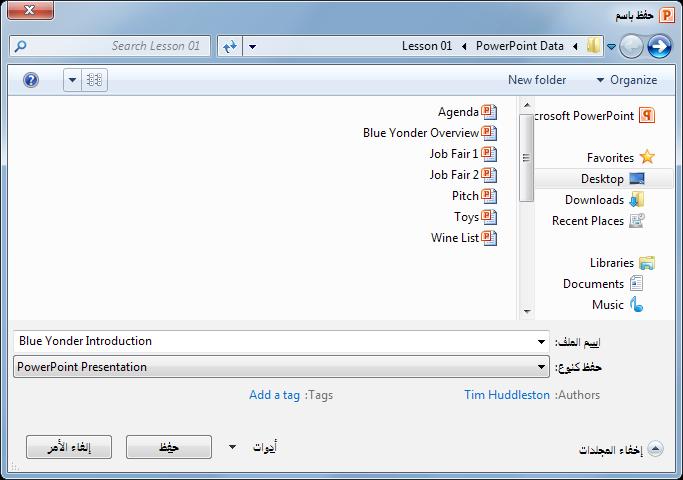
Task: Click the disabled back navigation button
Action: pyautogui.click(x=631, y=46)
